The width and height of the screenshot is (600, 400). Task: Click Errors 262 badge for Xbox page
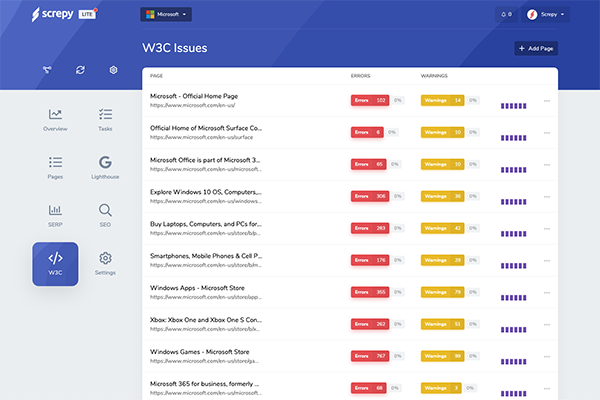click(x=370, y=324)
